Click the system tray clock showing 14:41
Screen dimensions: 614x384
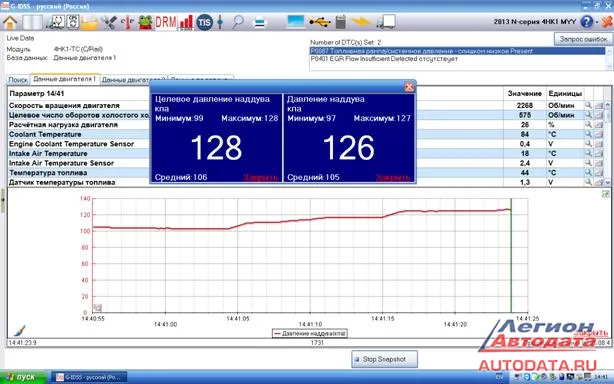point(601,377)
